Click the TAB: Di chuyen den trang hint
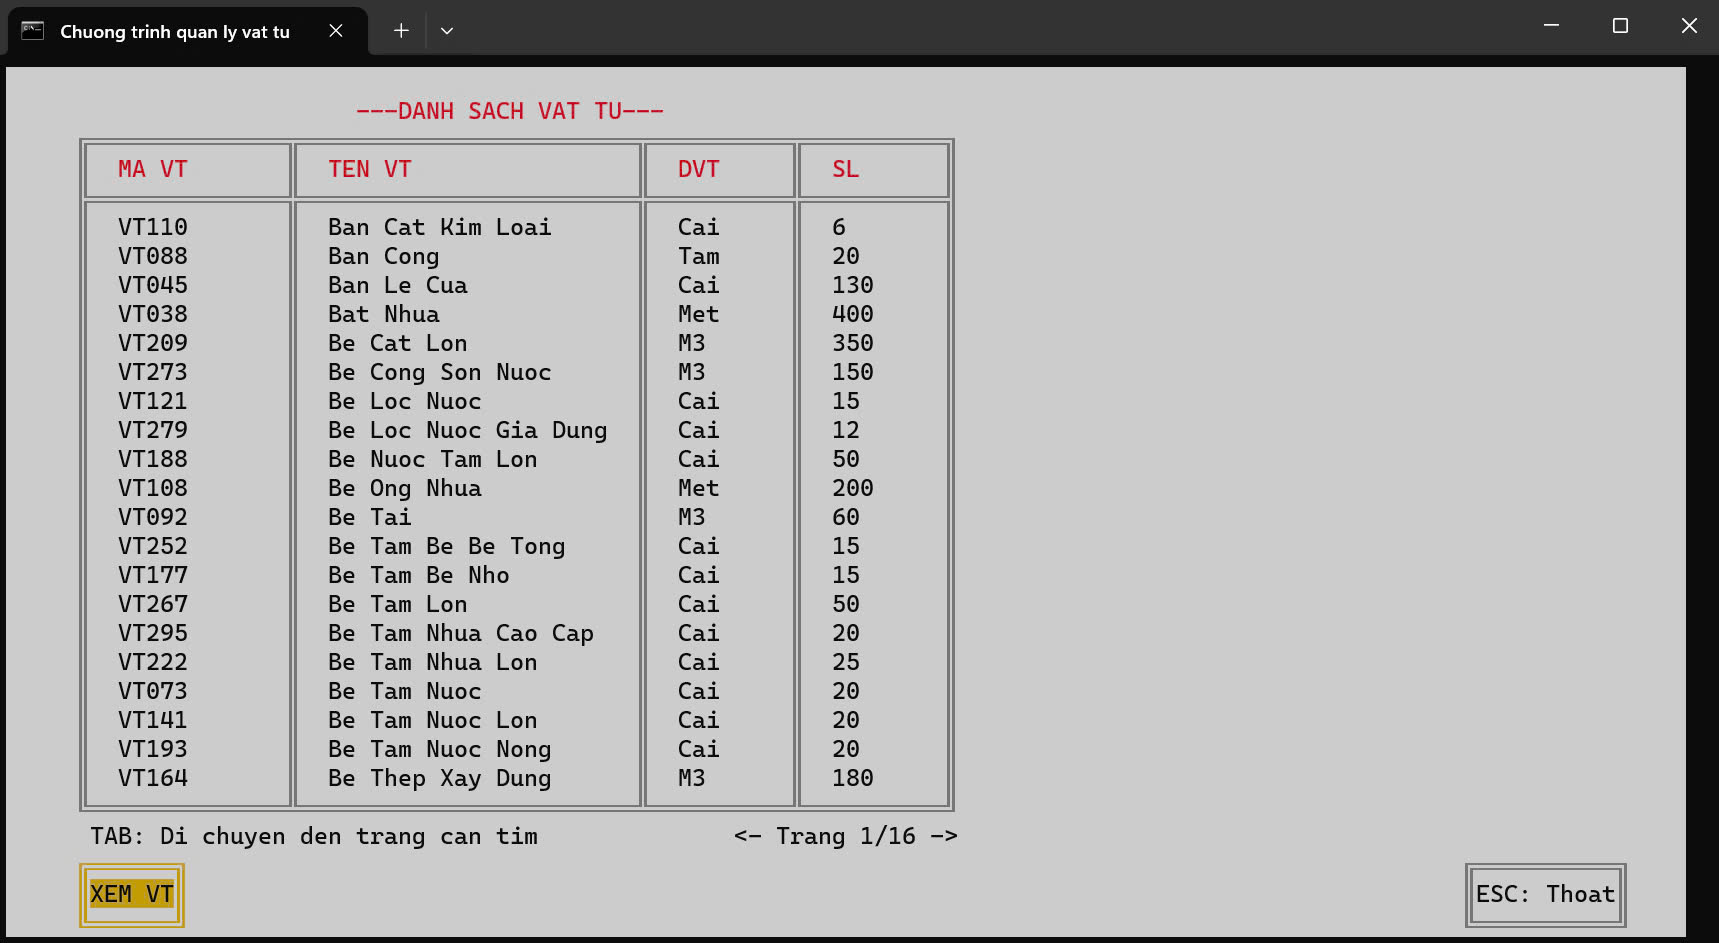The image size is (1719, 943). click(x=314, y=837)
